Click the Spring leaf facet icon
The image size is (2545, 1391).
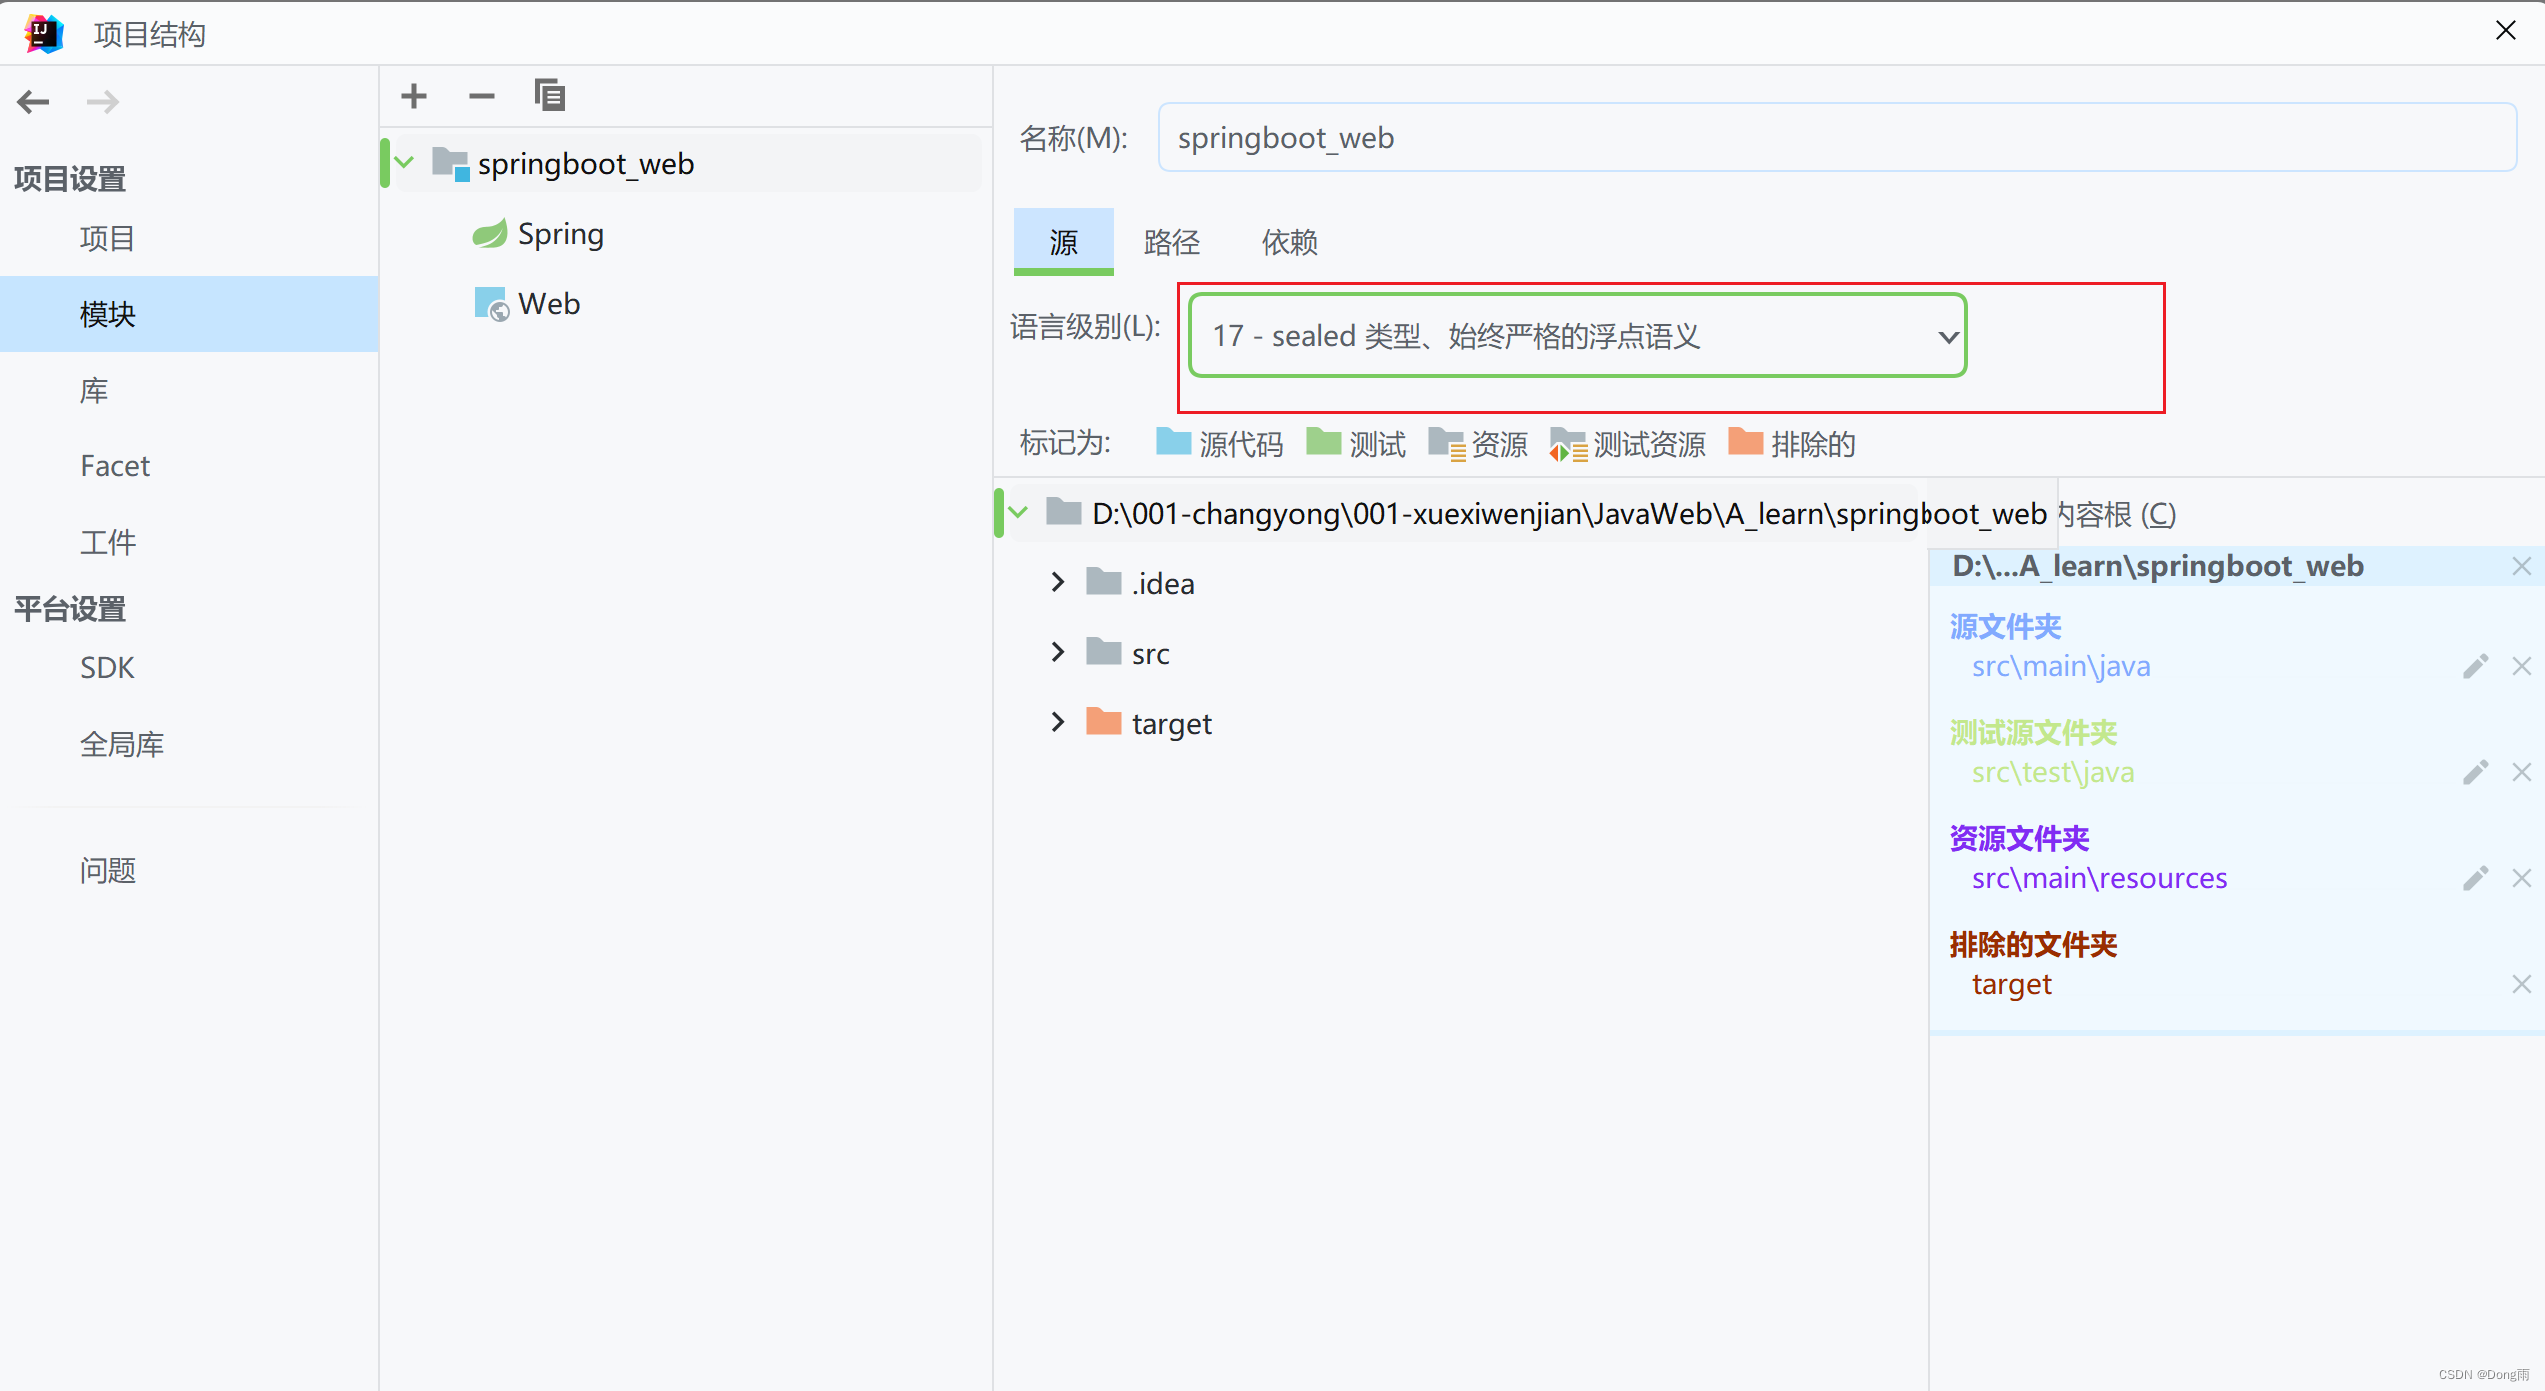tap(490, 234)
